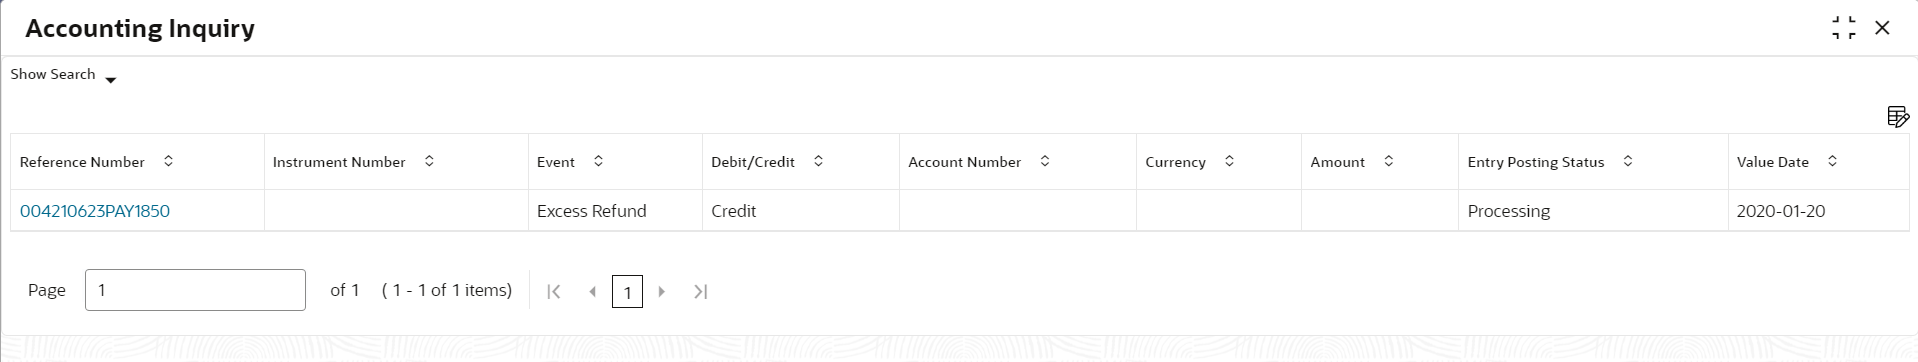Go to next page of results

coord(661,291)
